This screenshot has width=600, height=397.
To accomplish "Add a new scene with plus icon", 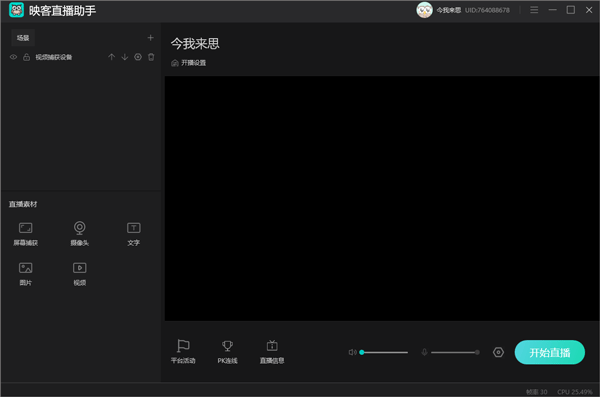I will [x=150, y=38].
